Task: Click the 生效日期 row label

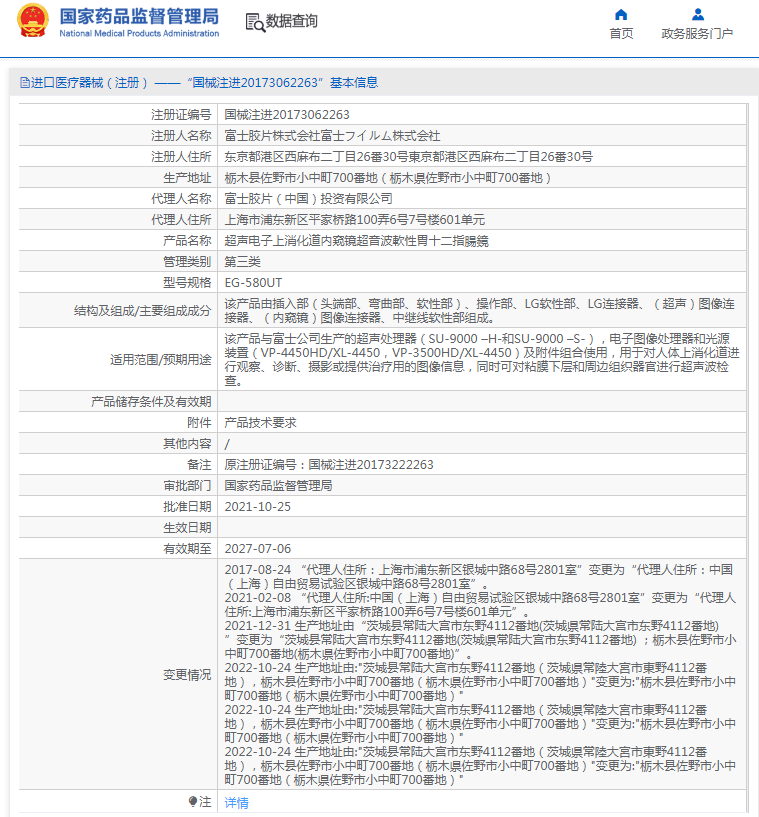Action: pos(187,528)
